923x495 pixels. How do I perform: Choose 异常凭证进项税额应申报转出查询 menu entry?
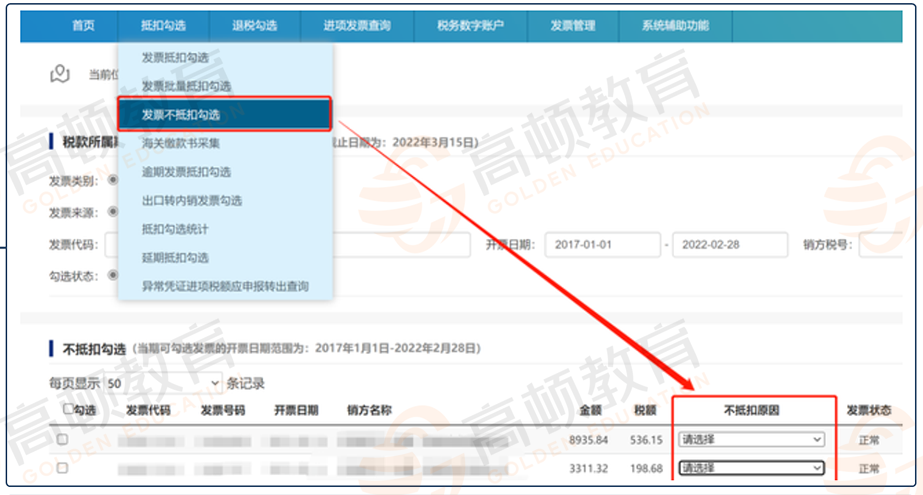click(x=225, y=286)
